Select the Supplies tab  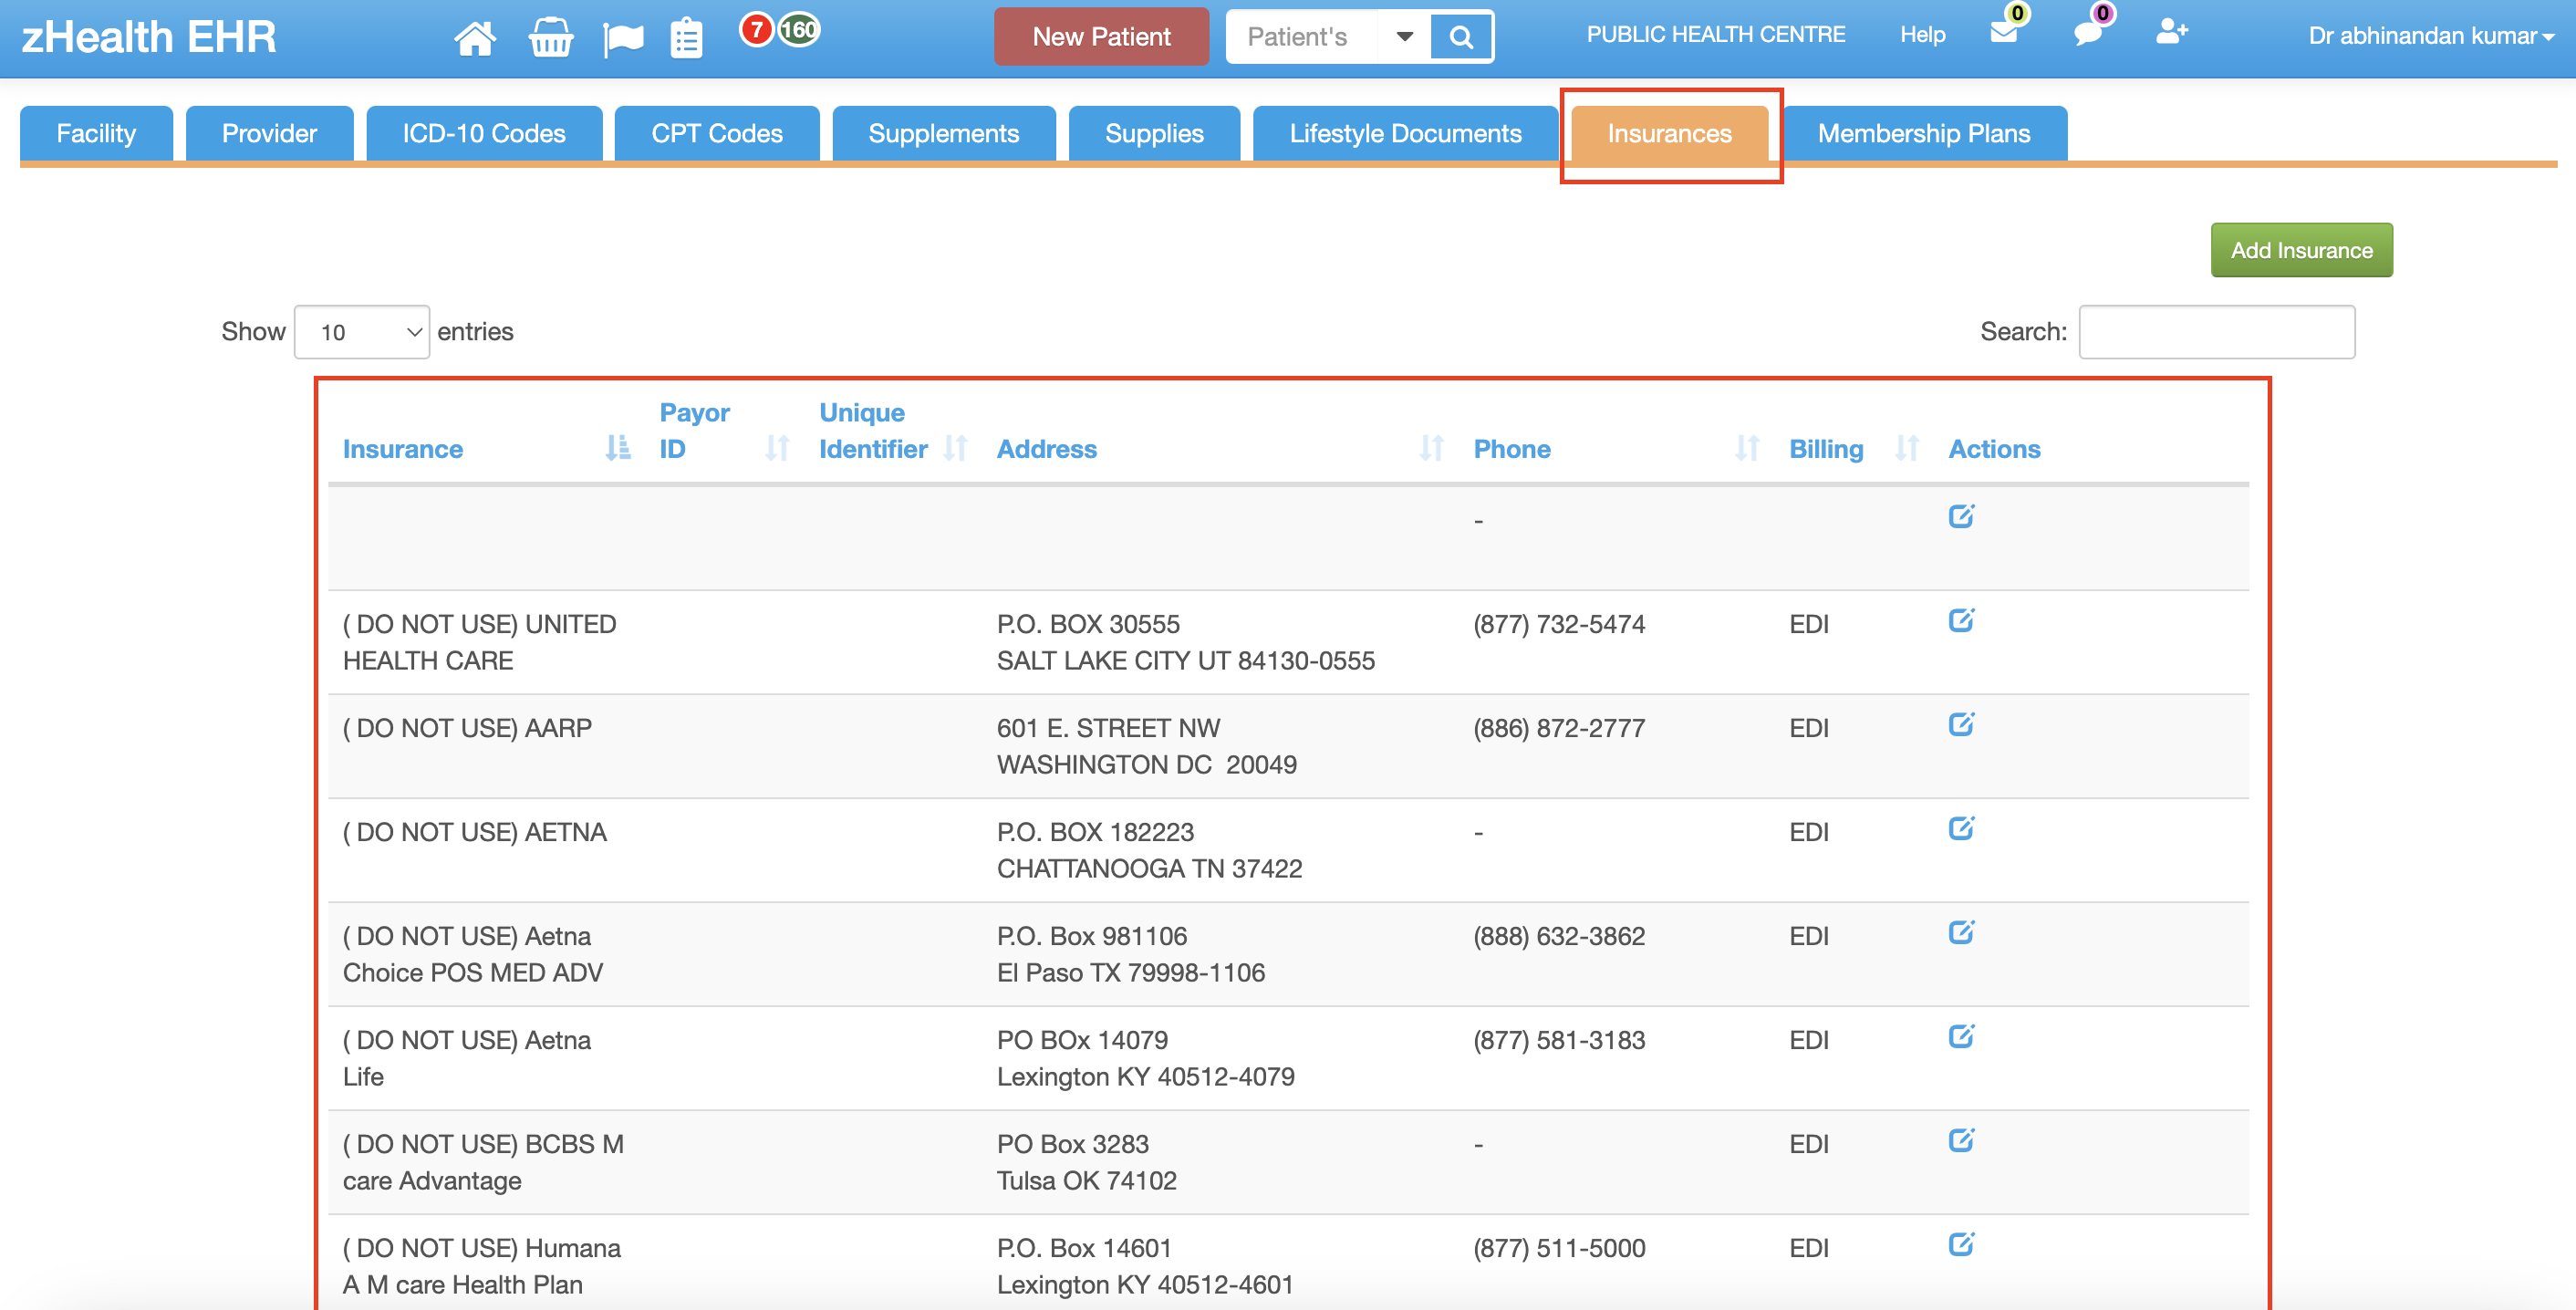click(x=1154, y=133)
